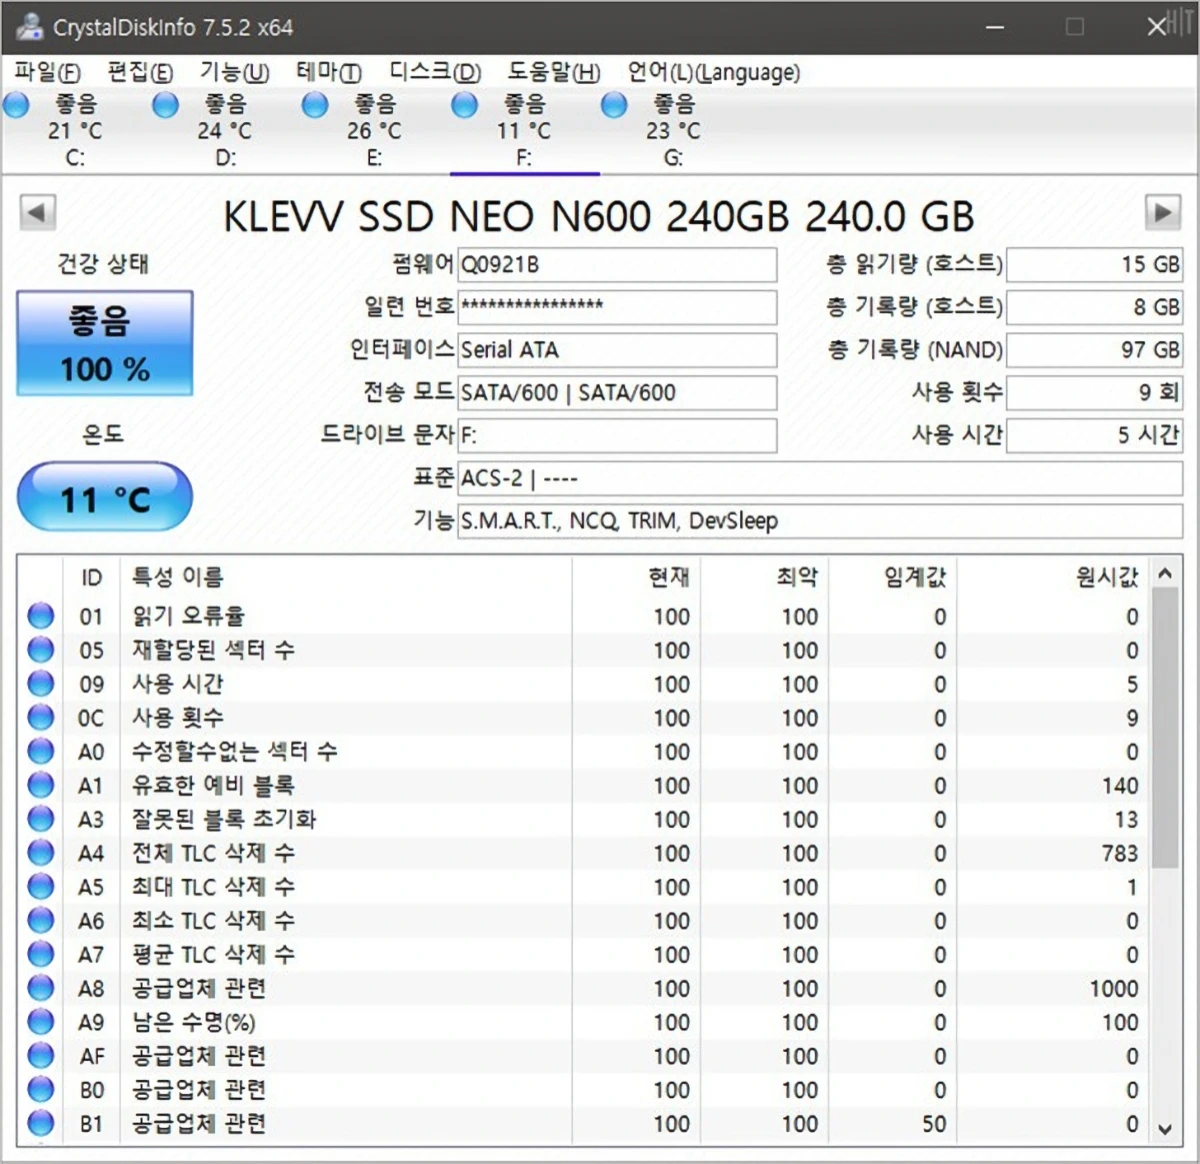The image size is (1200, 1164).
Task: Click the 23 °C temperature of drive G:
Action: pyautogui.click(x=673, y=131)
